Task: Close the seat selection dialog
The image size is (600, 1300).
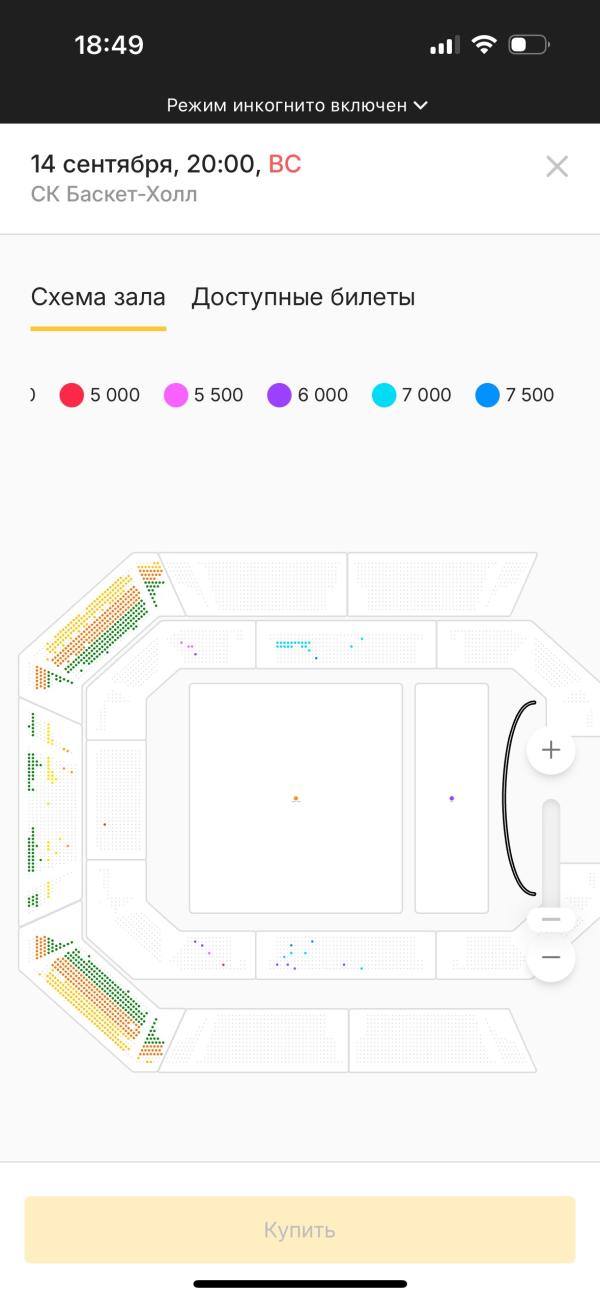Action: (557, 167)
